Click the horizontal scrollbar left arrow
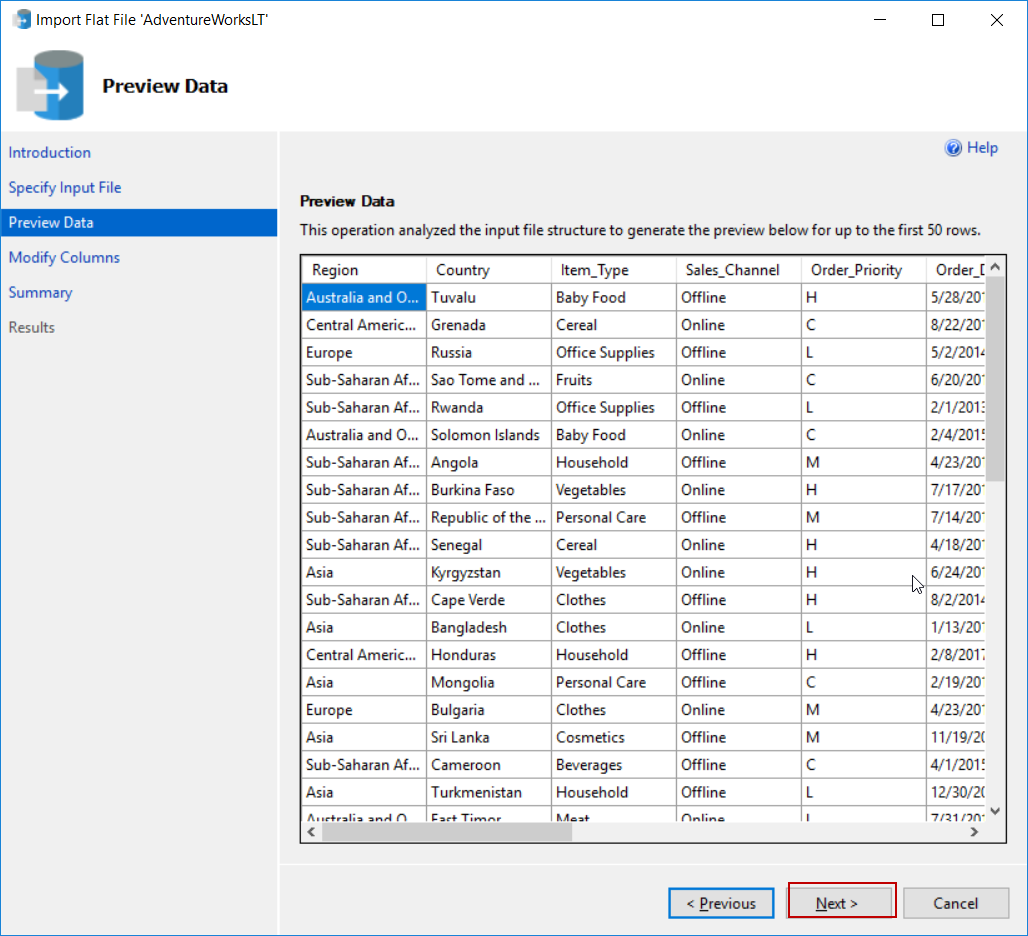 311,832
